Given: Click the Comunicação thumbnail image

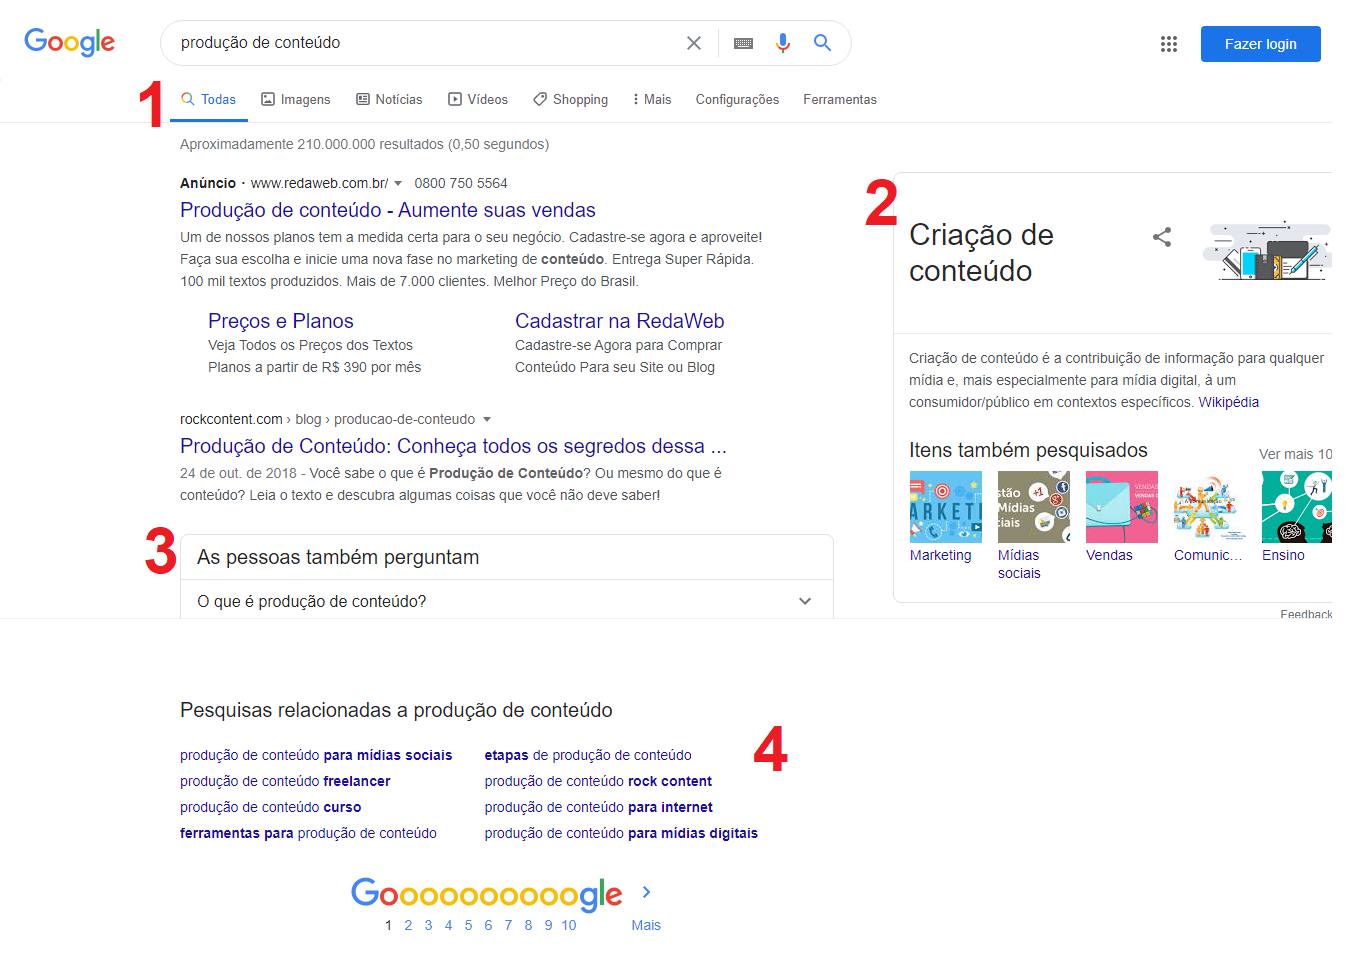Looking at the screenshot, I should [1210, 507].
